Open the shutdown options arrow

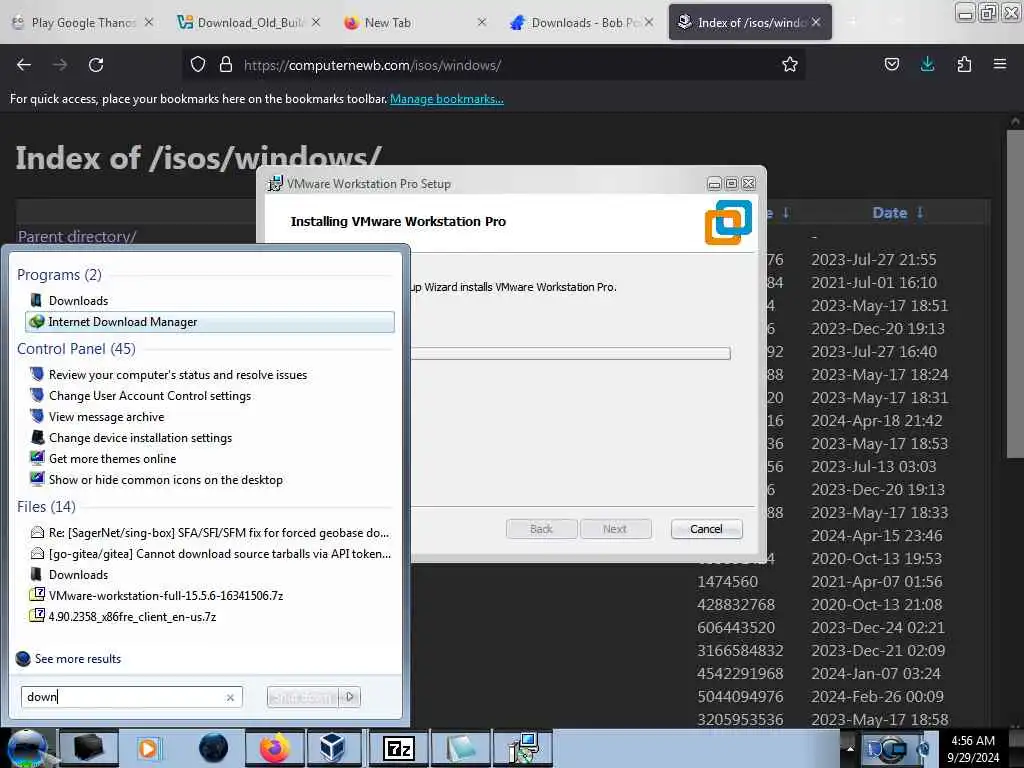coord(350,697)
